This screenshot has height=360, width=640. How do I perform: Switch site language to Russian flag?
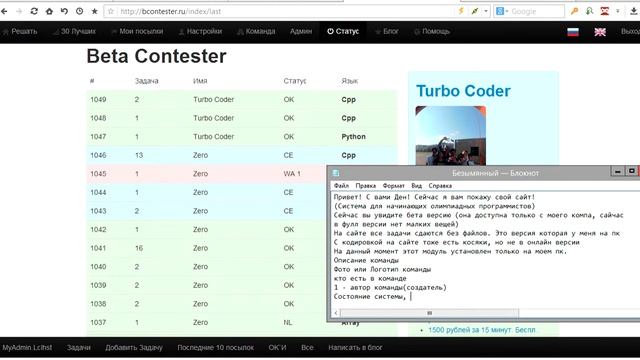point(573,32)
